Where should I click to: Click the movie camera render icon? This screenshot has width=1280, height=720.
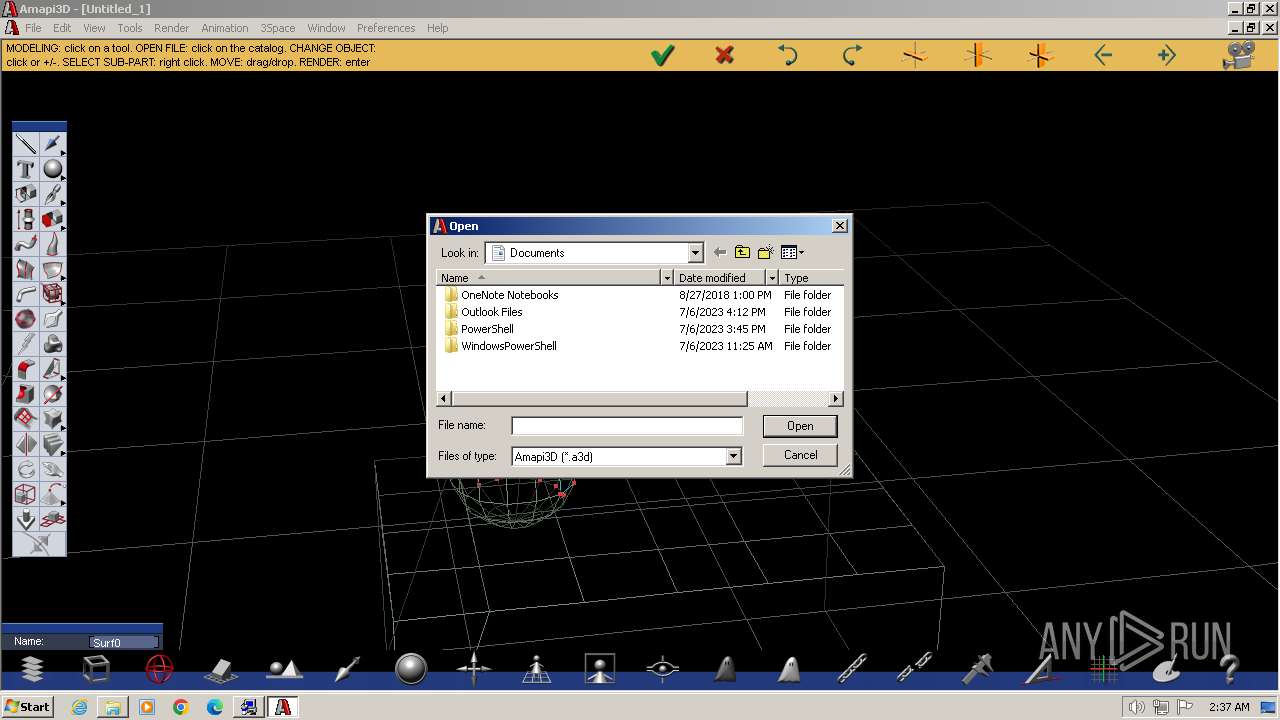[x=1239, y=55]
